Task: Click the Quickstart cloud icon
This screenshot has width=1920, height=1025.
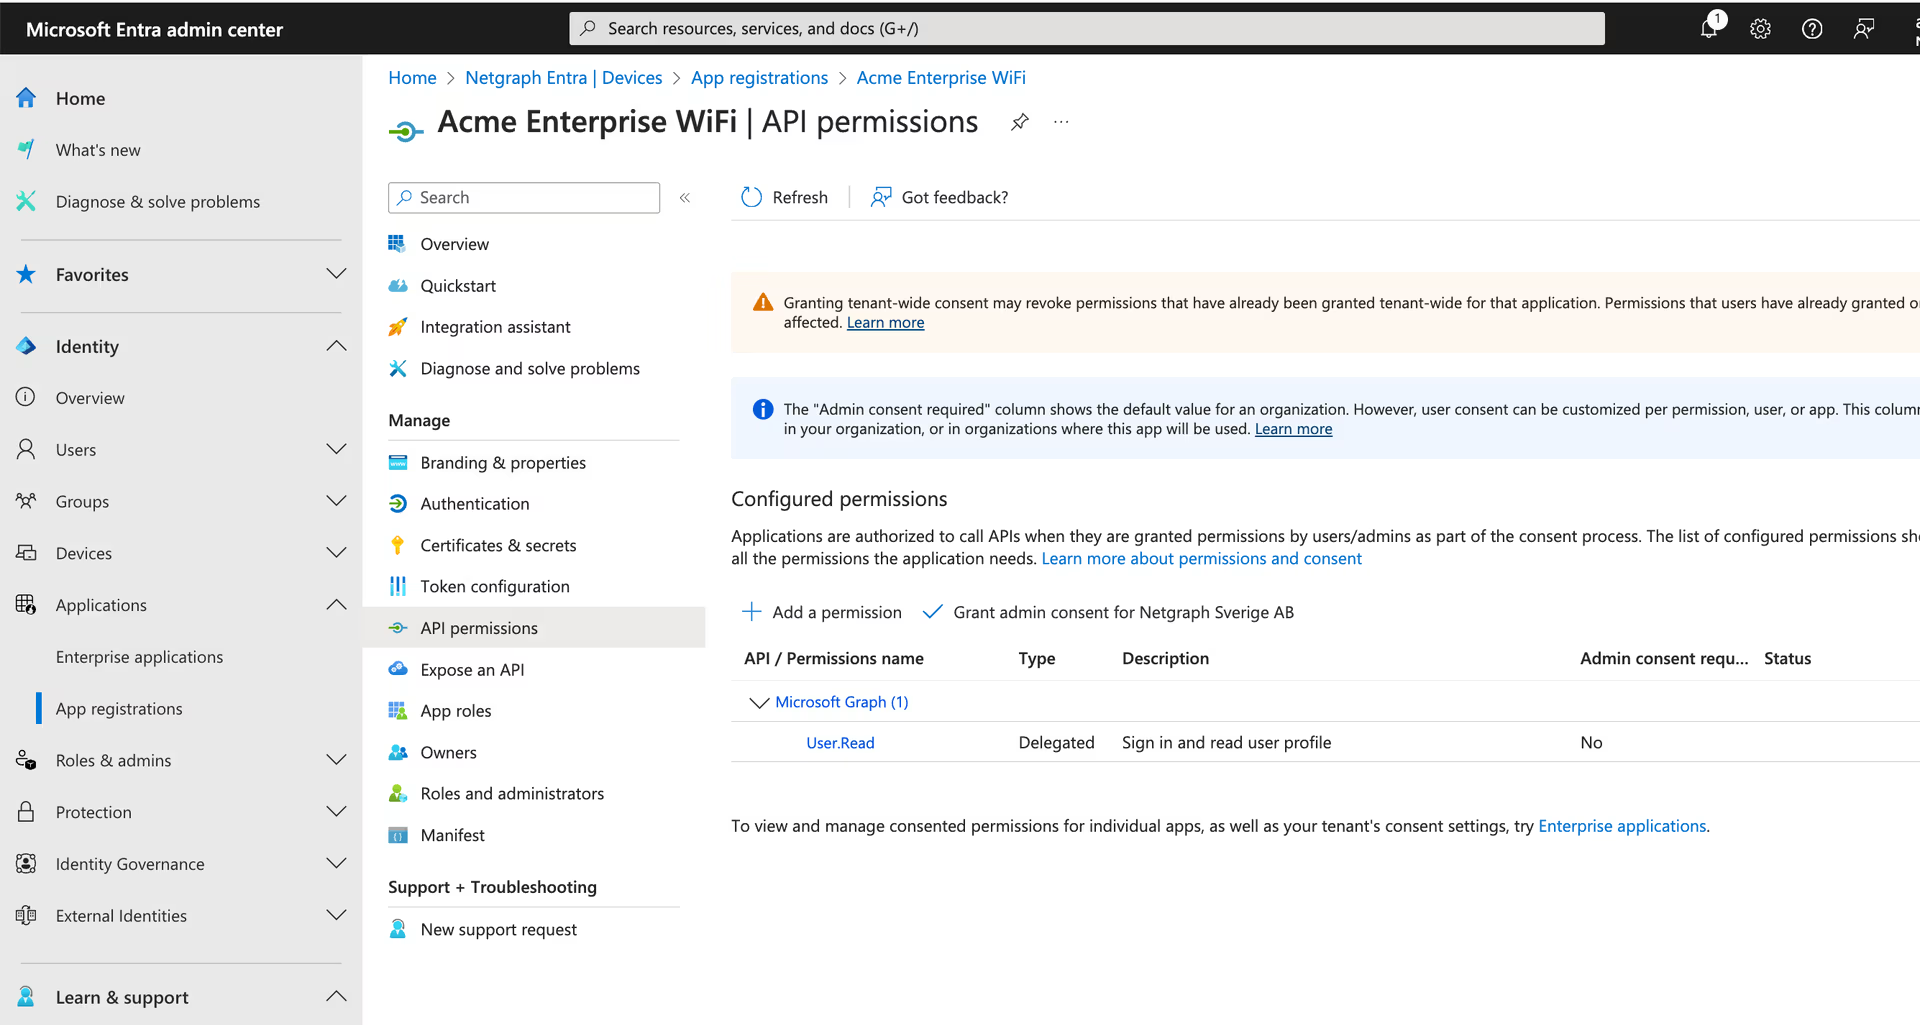Action: (x=397, y=285)
